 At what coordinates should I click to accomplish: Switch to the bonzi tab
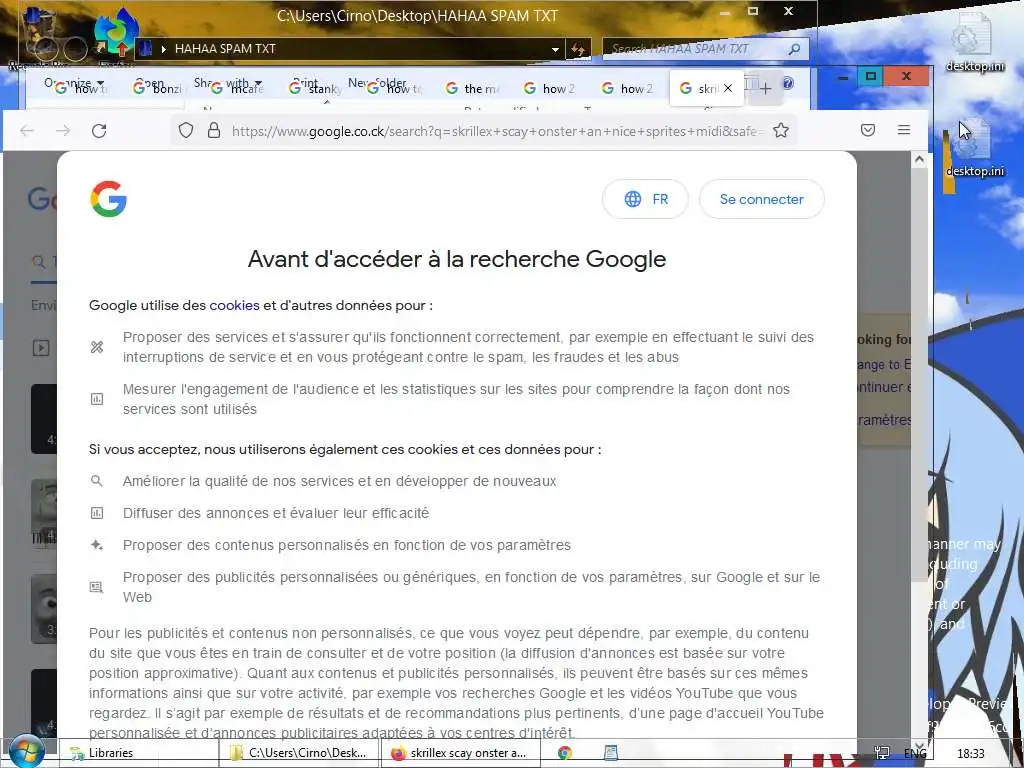157,88
